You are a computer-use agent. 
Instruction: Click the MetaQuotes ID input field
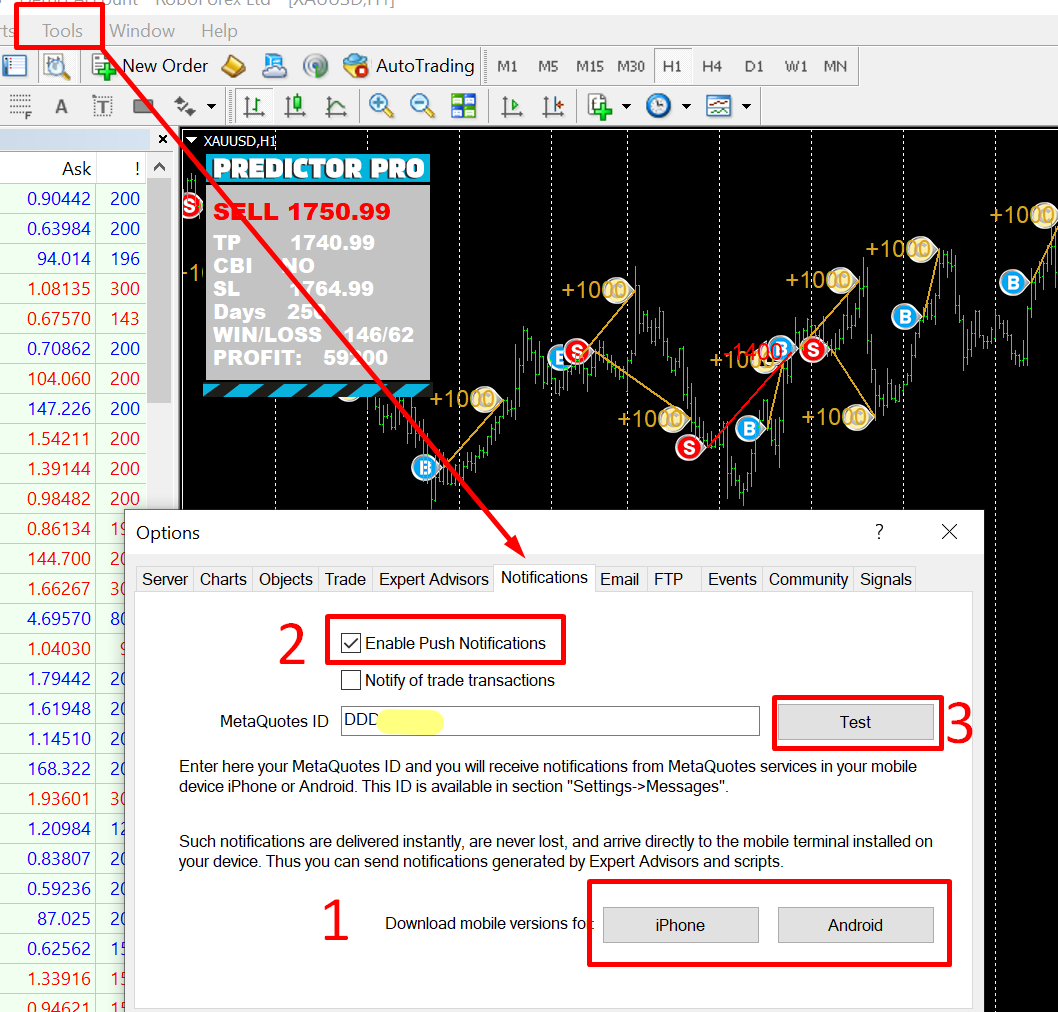click(x=550, y=721)
